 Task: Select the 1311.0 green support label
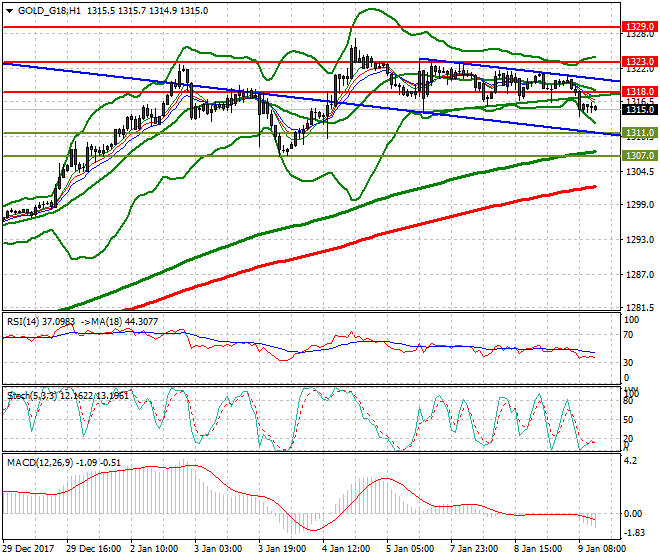(x=640, y=133)
